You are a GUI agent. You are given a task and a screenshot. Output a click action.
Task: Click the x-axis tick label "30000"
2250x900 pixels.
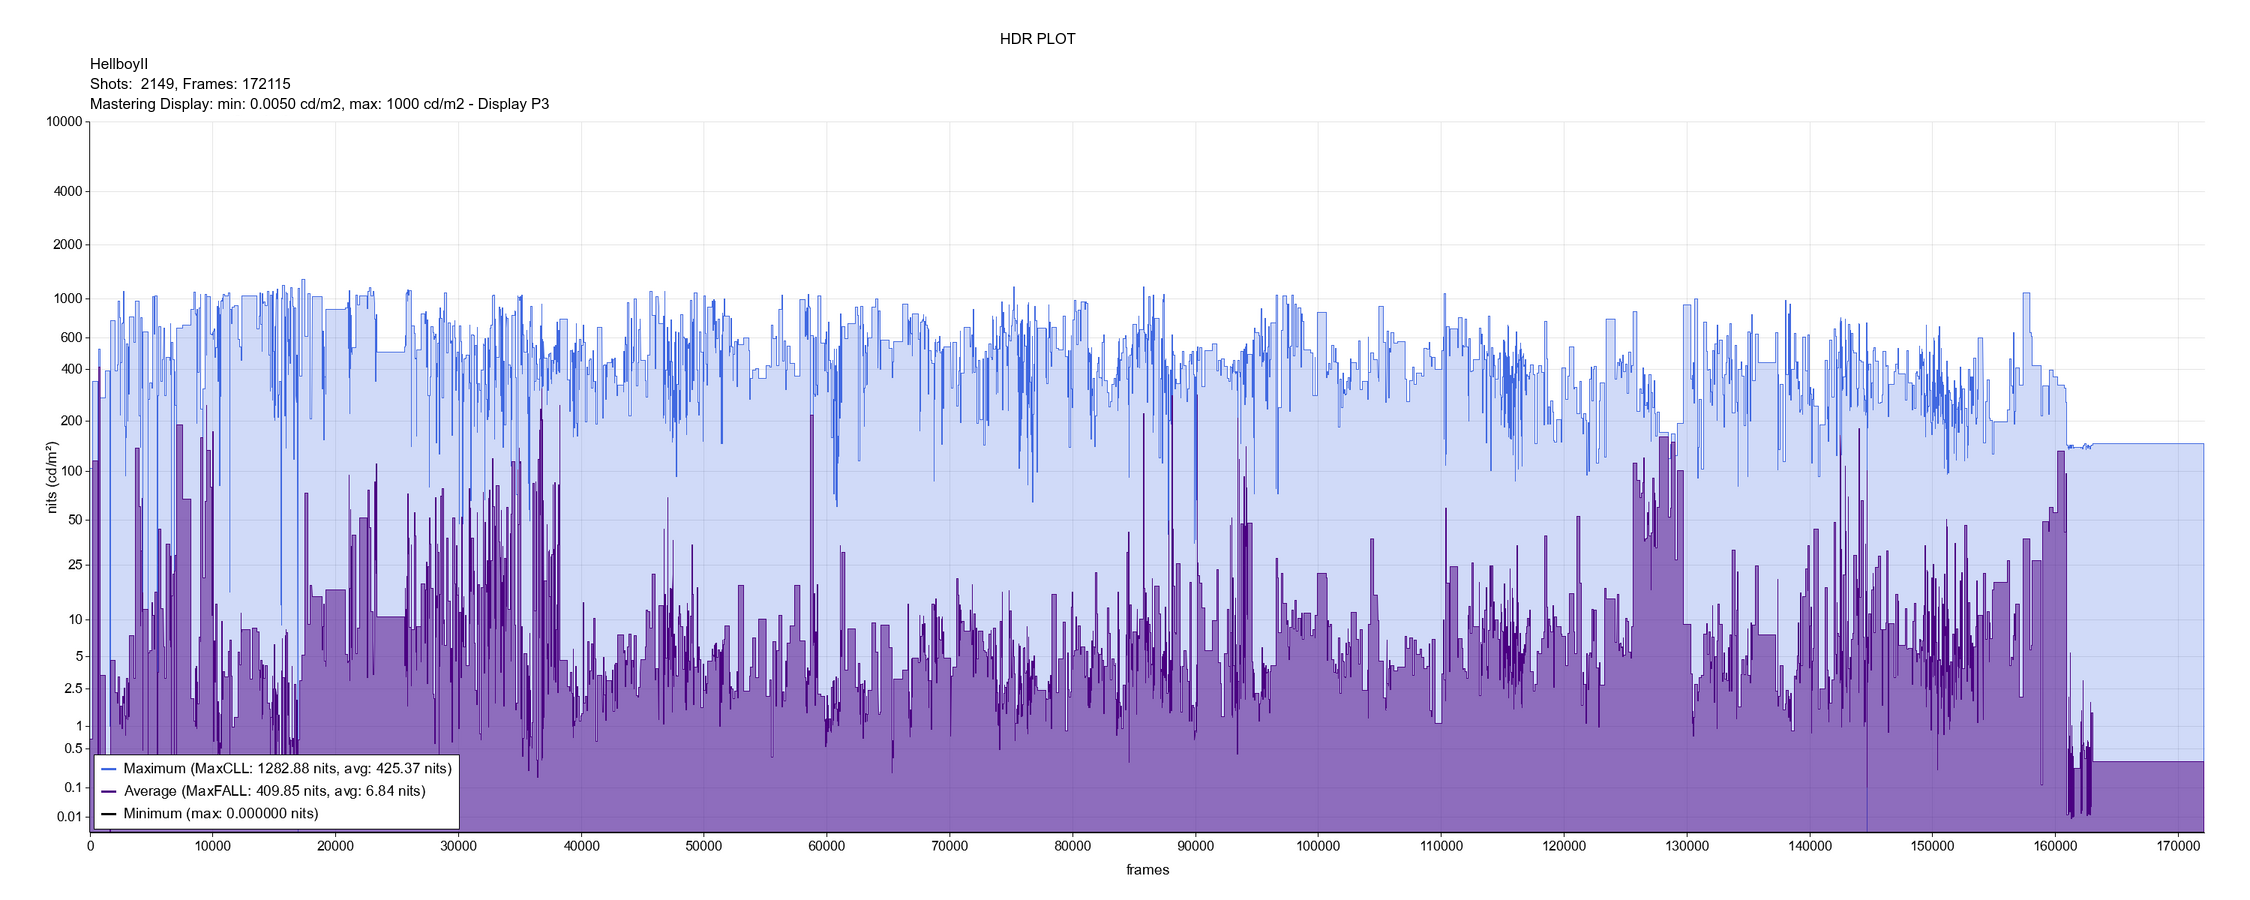[458, 847]
